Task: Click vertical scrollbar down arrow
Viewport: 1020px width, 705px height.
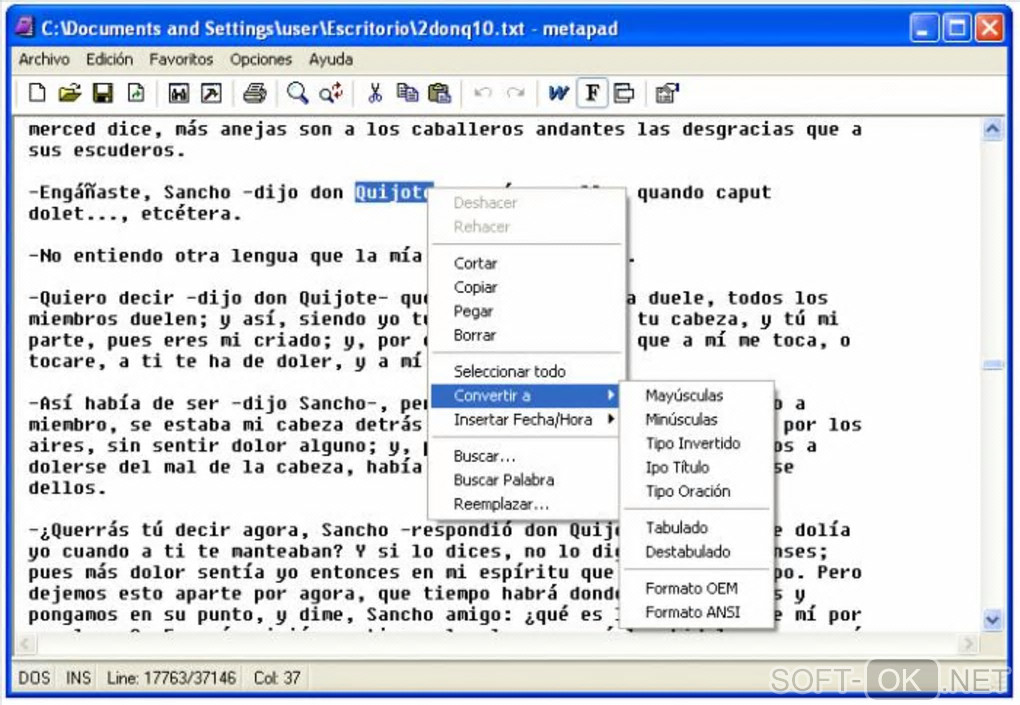Action: click(x=992, y=620)
